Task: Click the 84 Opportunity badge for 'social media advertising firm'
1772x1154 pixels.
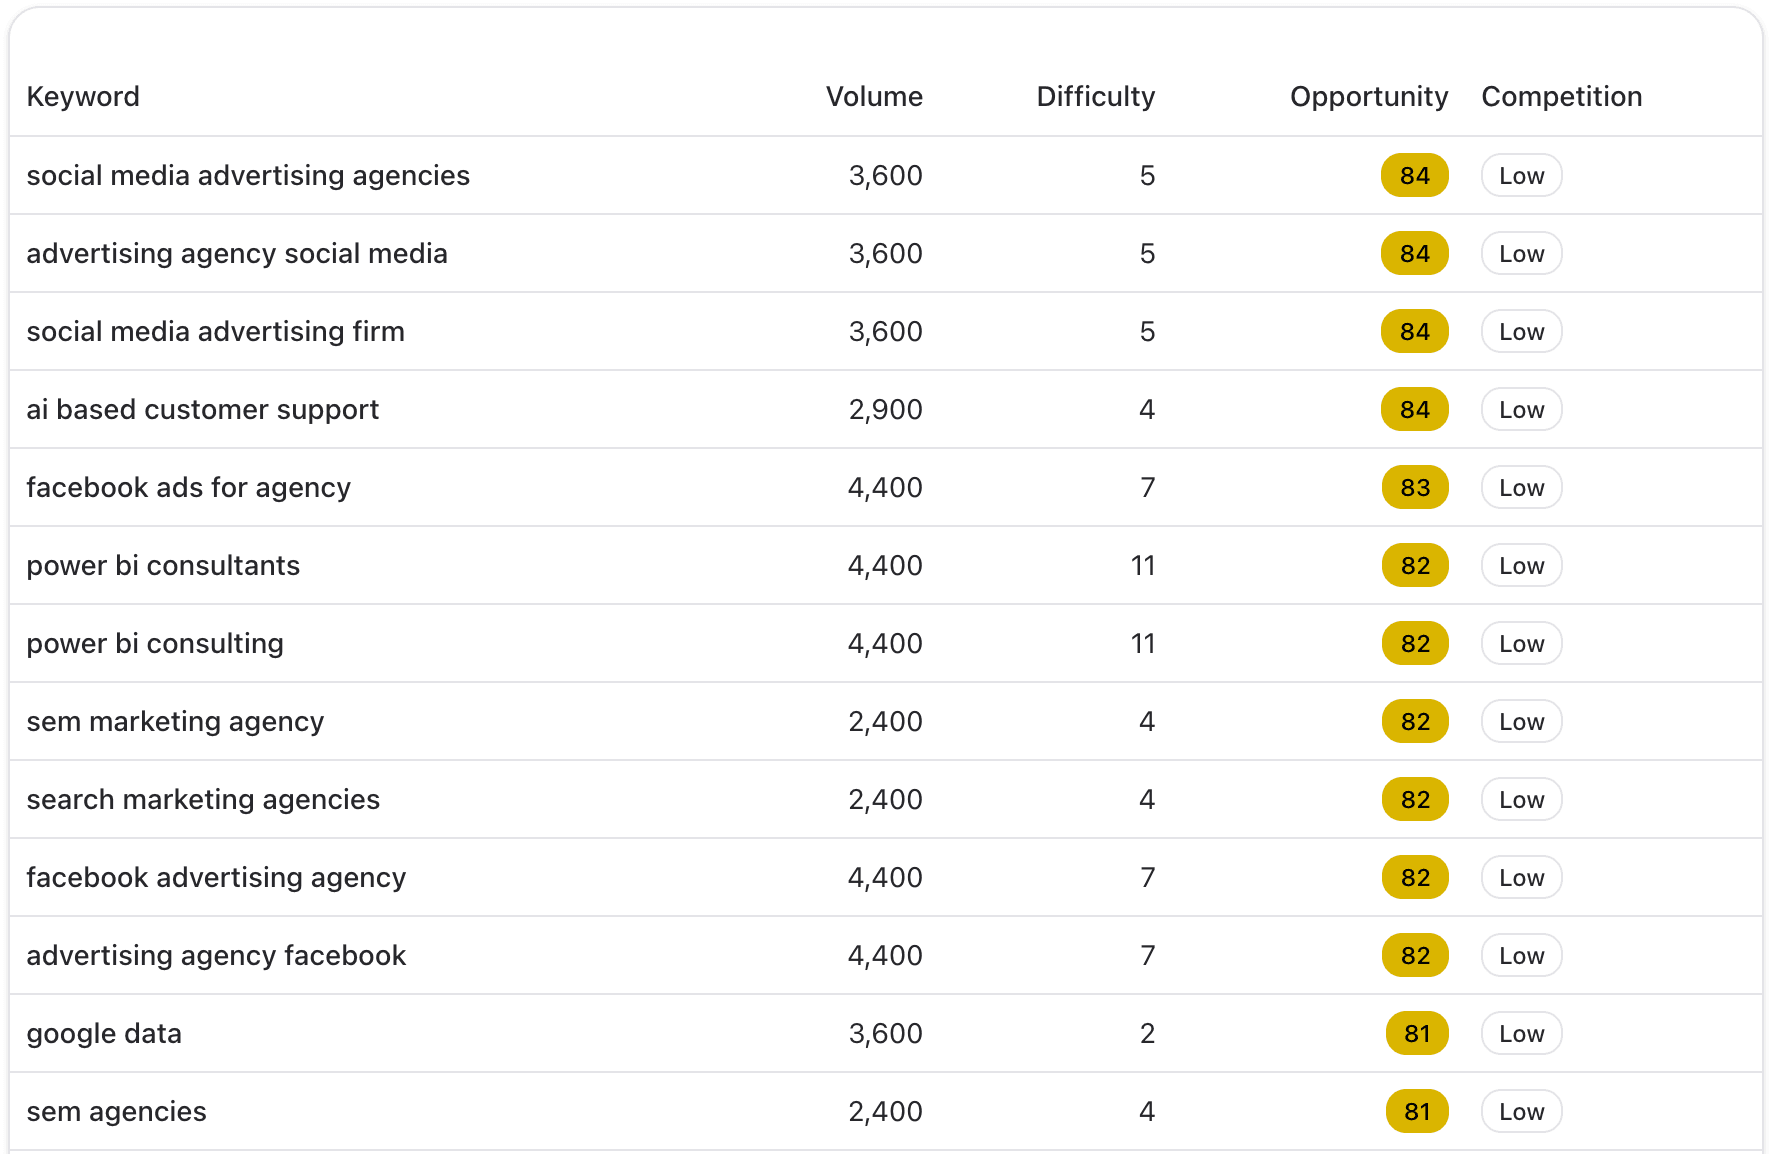Action: (x=1413, y=331)
